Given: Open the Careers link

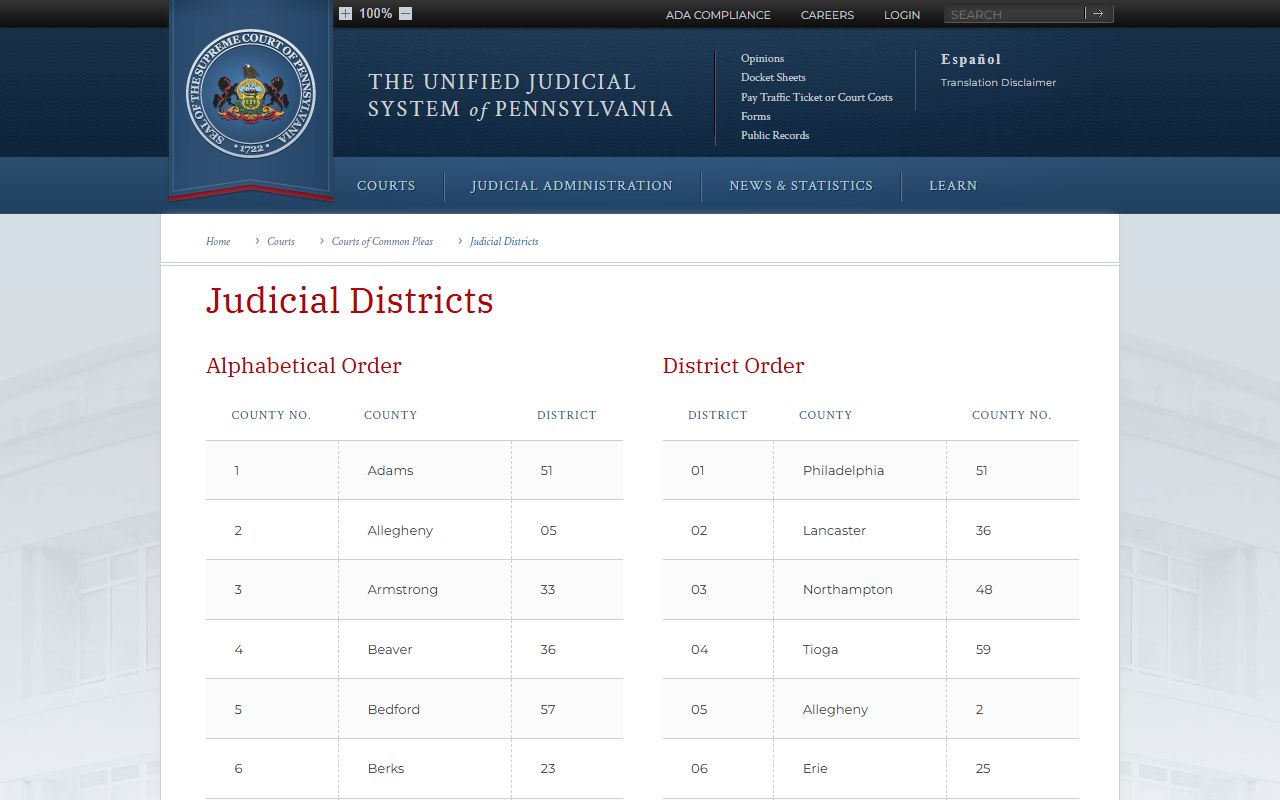Looking at the screenshot, I should click(x=827, y=15).
